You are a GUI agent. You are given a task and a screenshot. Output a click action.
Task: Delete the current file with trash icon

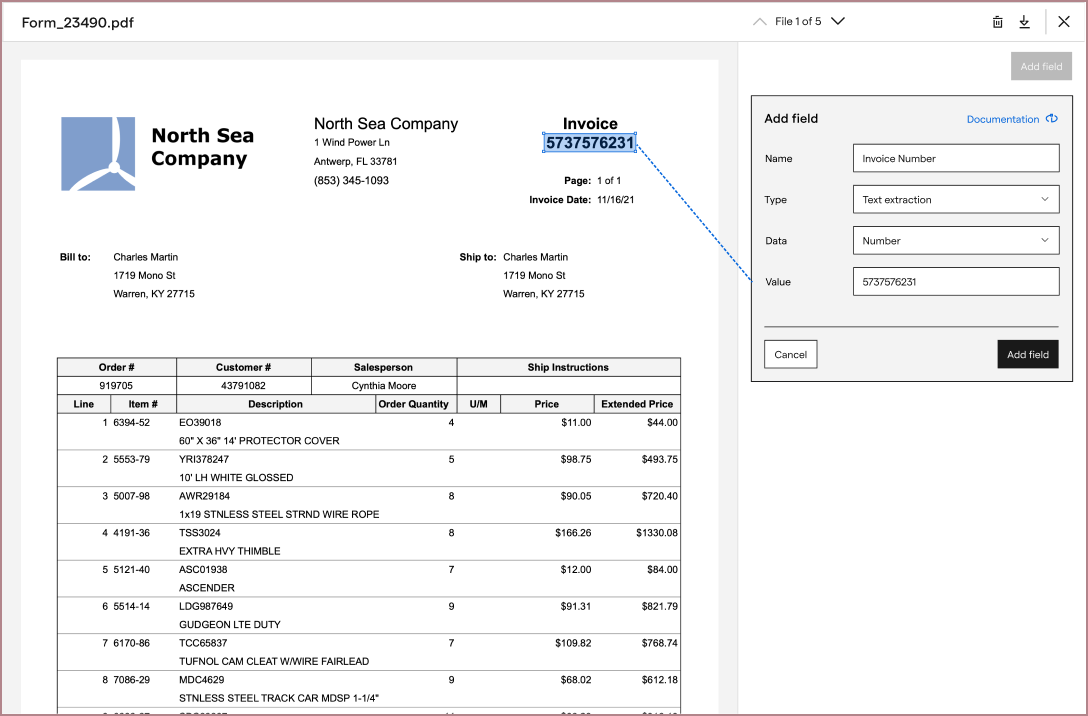[997, 22]
